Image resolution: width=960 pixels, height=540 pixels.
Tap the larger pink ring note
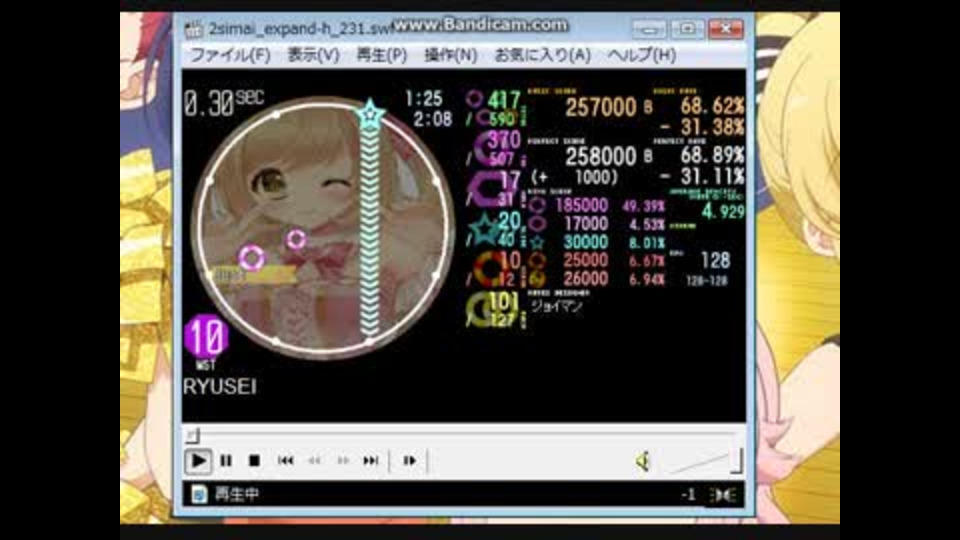coord(252,258)
